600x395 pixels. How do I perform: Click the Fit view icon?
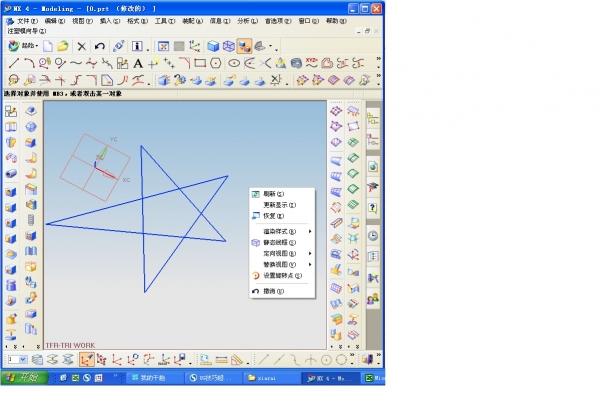pyautogui.click(x=163, y=46)
